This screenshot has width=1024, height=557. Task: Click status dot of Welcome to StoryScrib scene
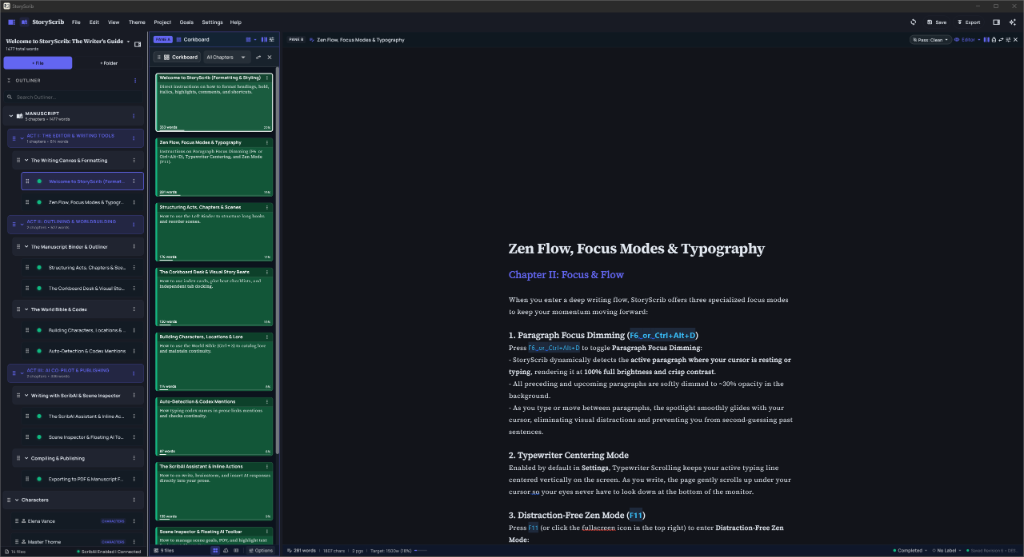[39, 182]
